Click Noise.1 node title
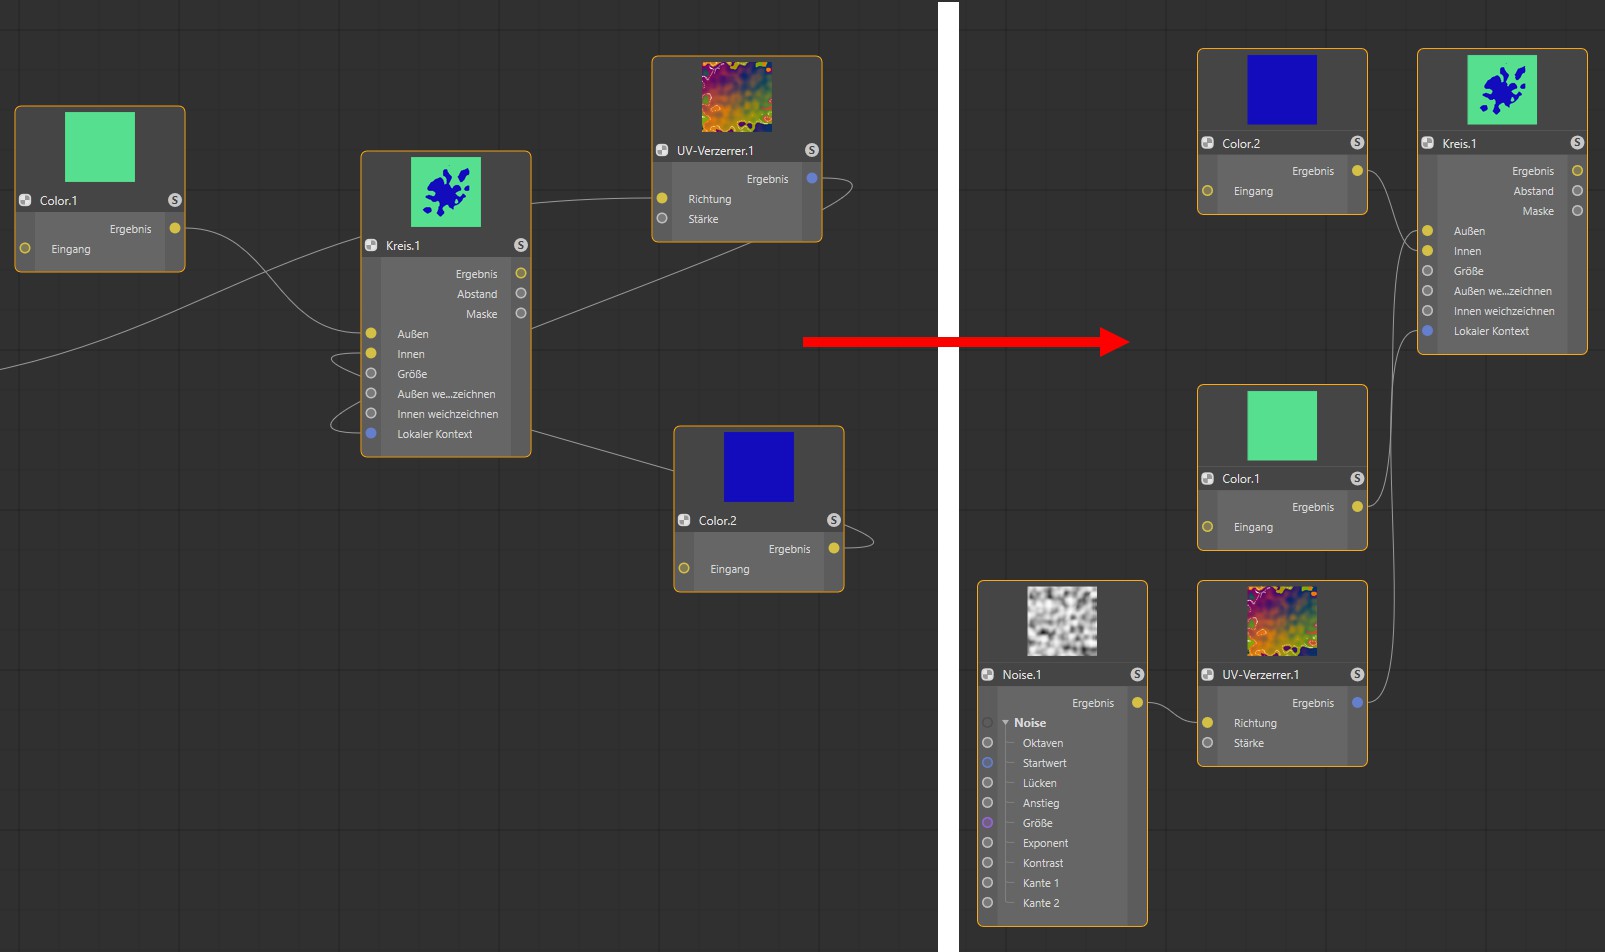Screen dimensions: 1605x952 (1021, 675)
